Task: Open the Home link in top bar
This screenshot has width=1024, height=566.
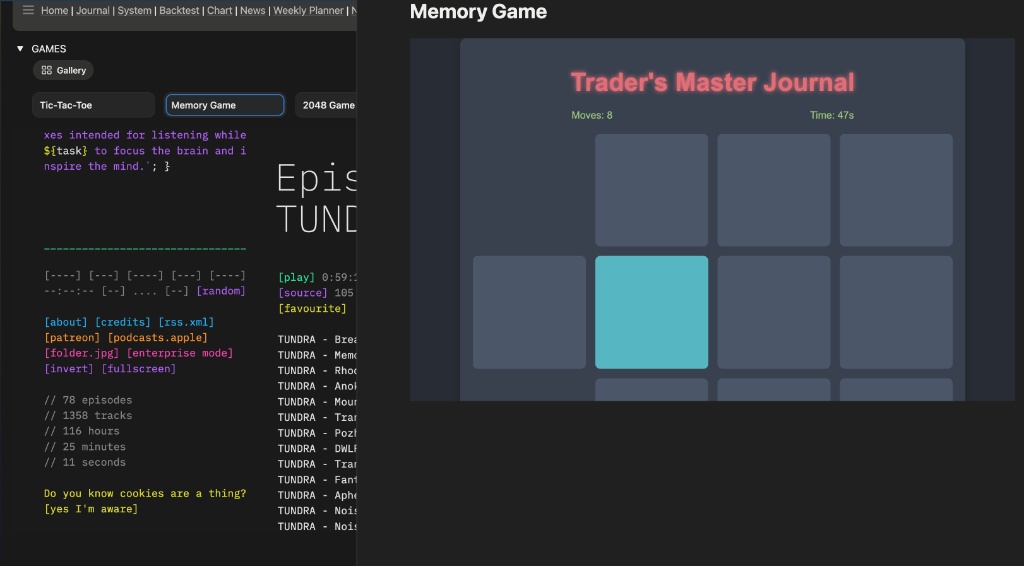Action: [x=54, y=10]
